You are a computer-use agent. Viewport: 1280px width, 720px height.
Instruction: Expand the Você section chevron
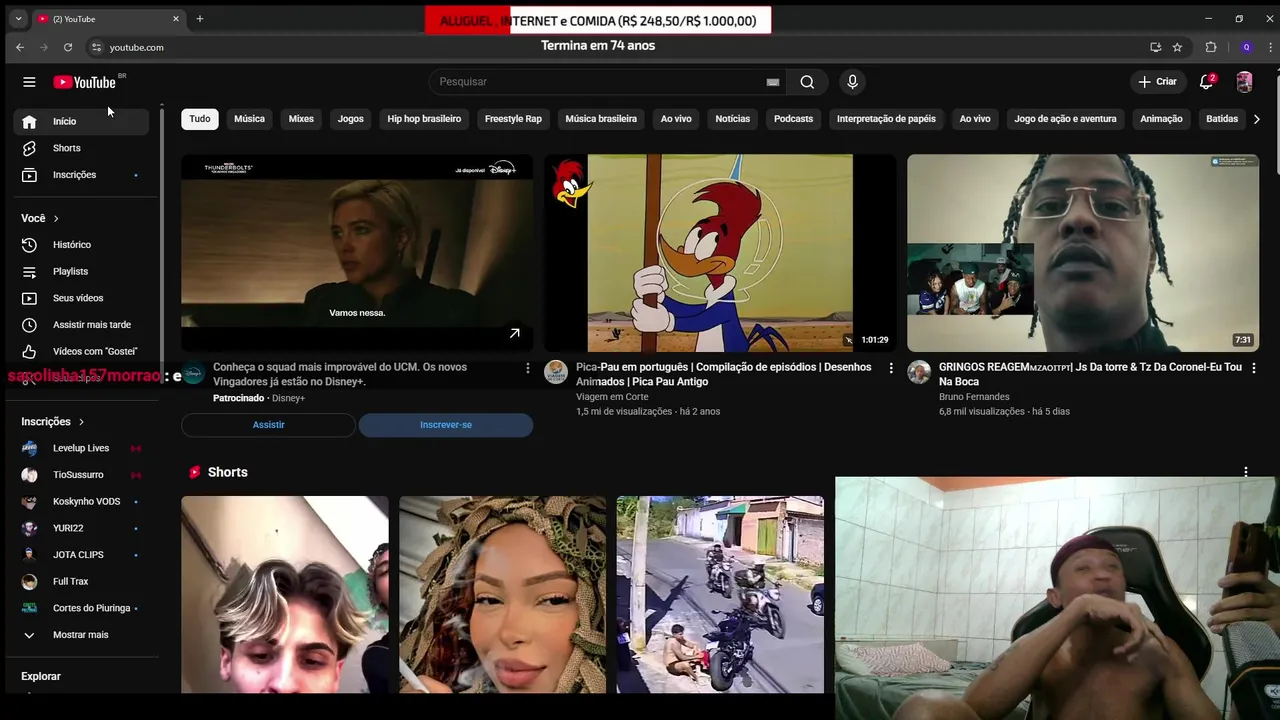[x=56, y=218]
